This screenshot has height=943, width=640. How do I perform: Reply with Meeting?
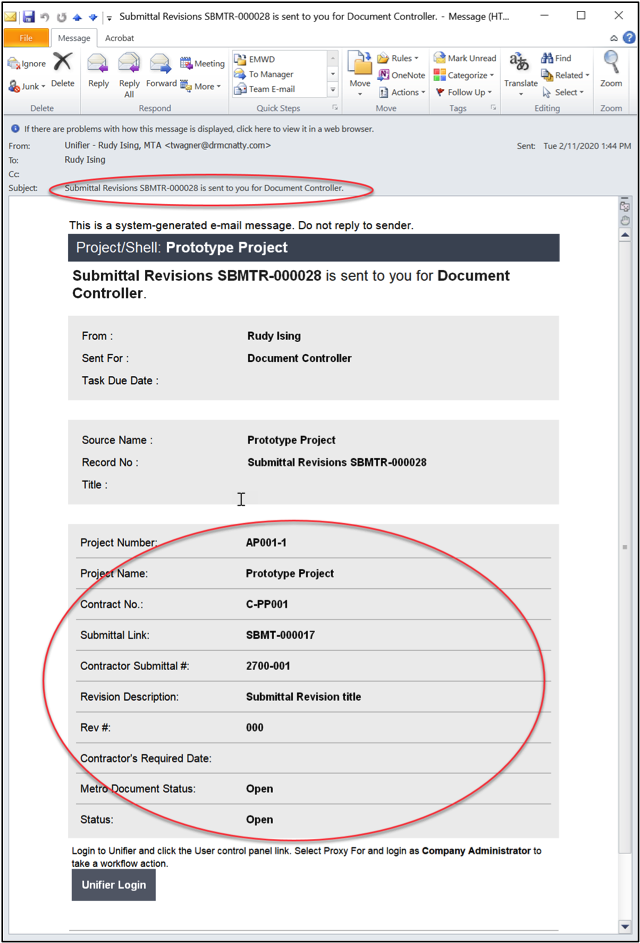coord(202,64)
